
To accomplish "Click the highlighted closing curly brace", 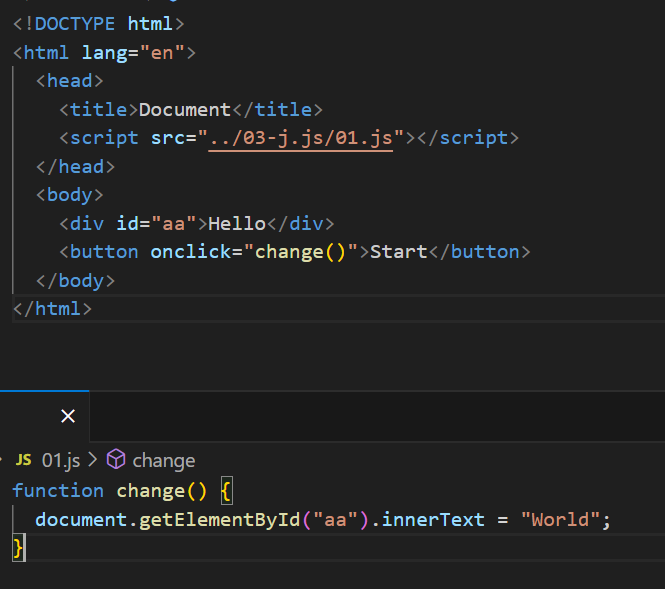I will 18,548.
